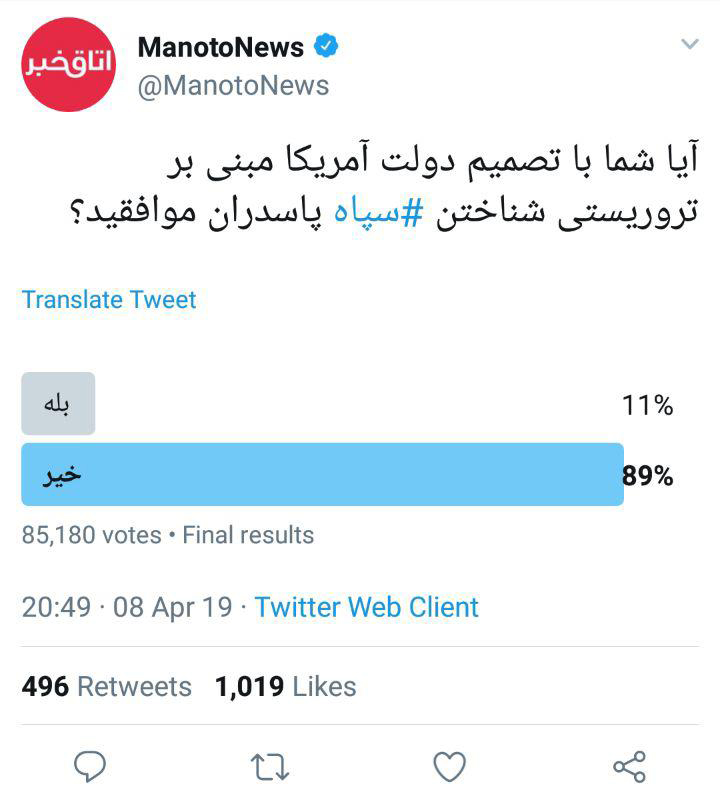The image size is (720, 803).
Task: View the 1,019 Likes list
Action: coord(285,687)
